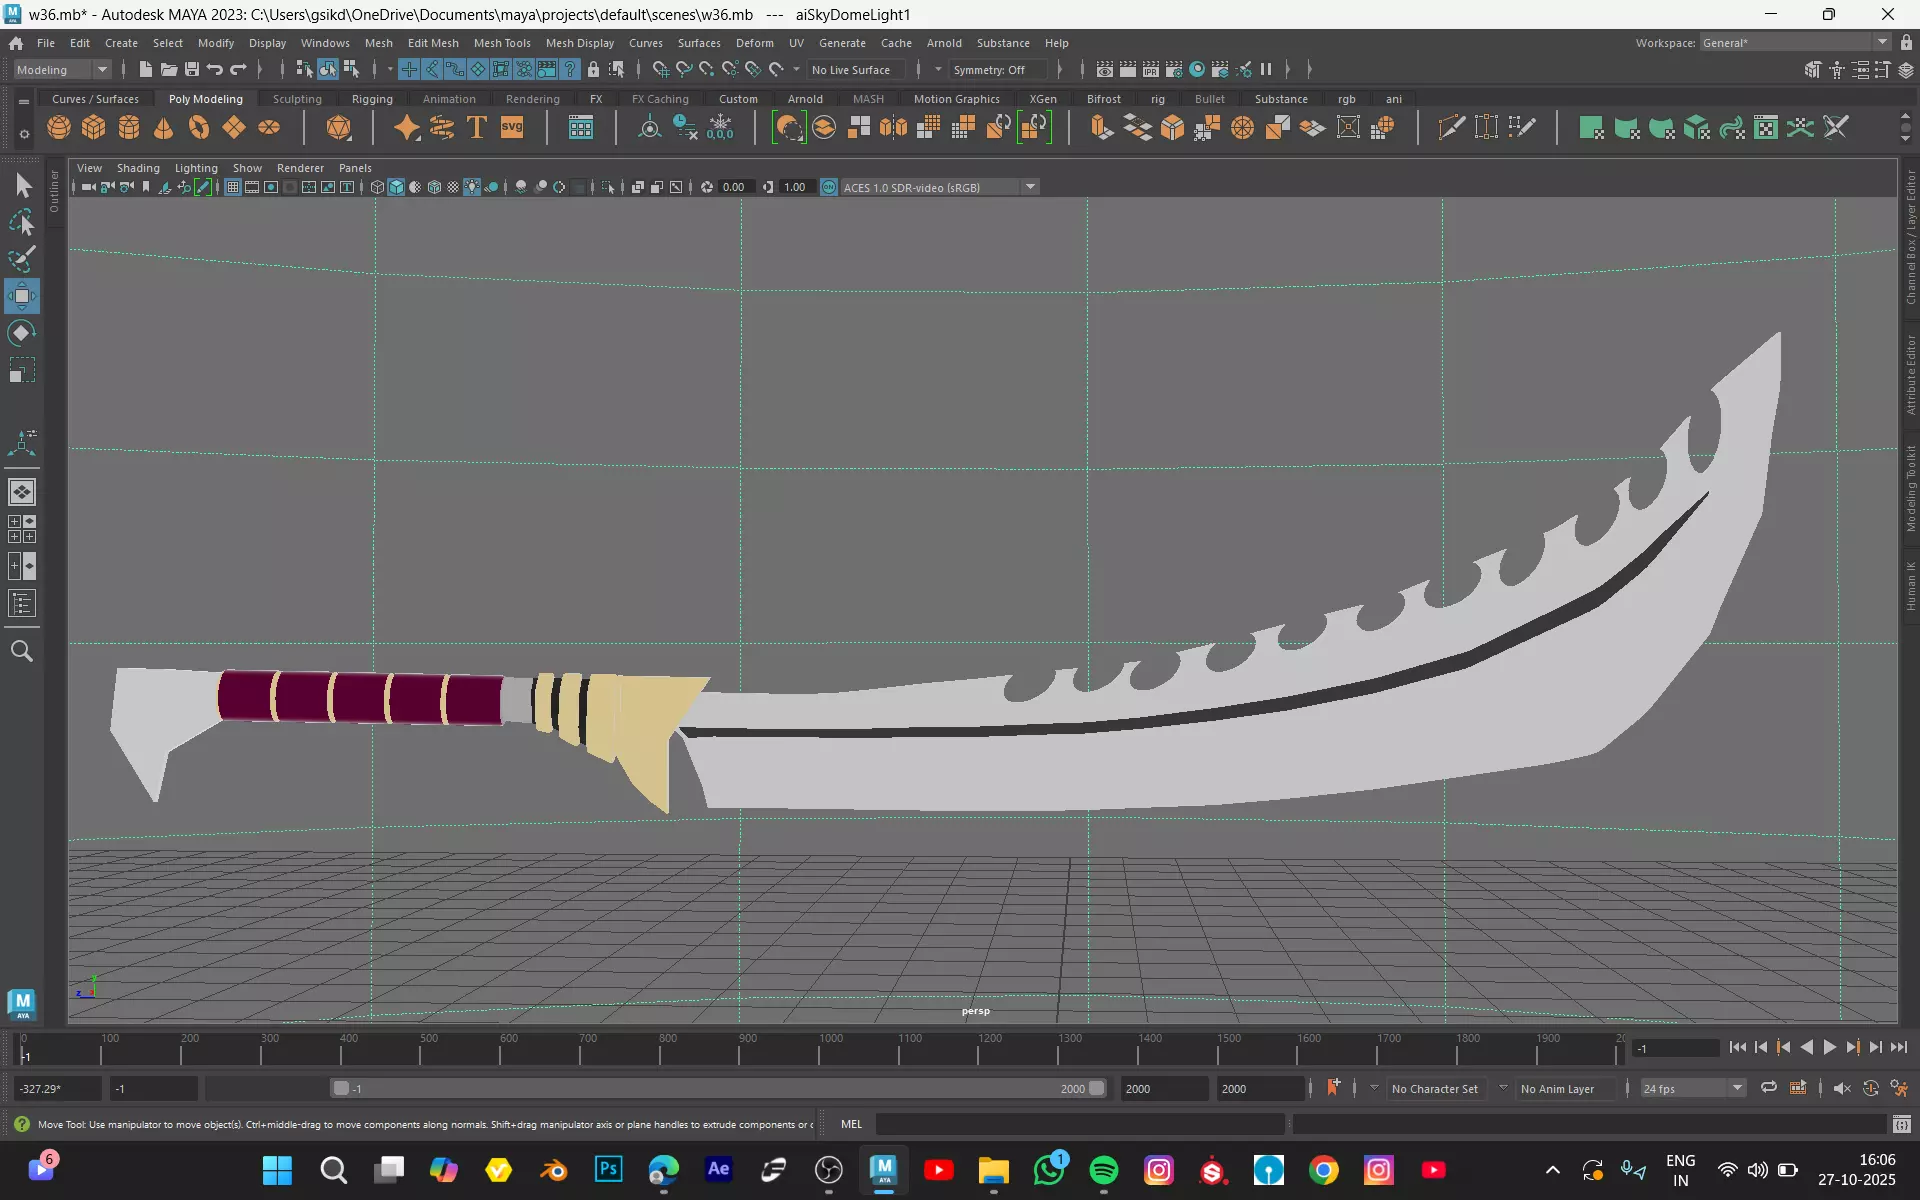This screenshot has height=1200, width=1920.
Task: Toggle the color management button beside ACES
Action: pos(829,187)
